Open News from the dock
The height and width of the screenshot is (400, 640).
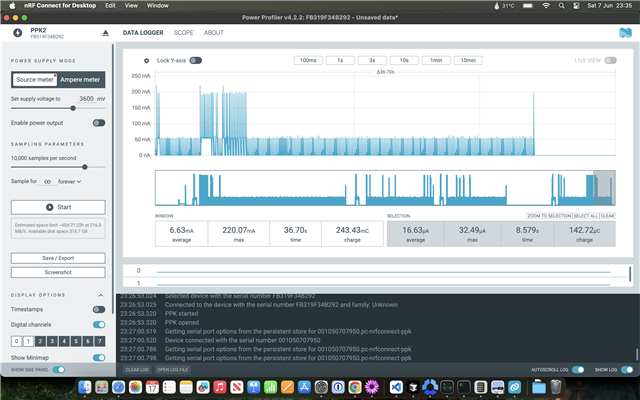(x=237, y=387)
